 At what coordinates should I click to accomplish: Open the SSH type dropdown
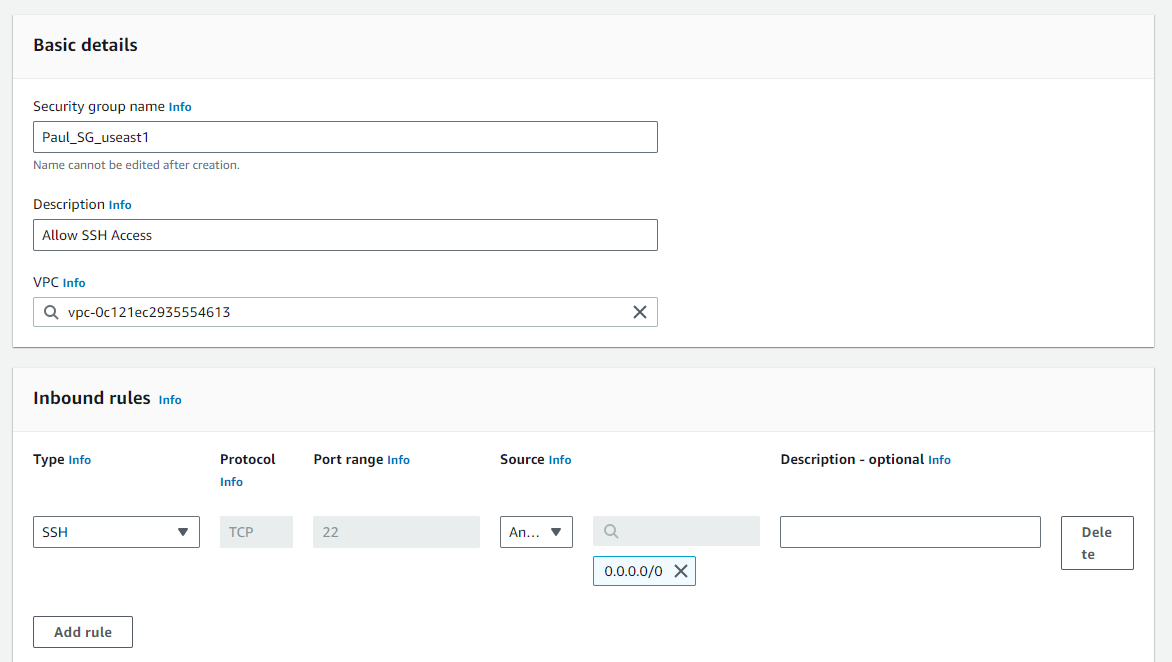(116, 532)
